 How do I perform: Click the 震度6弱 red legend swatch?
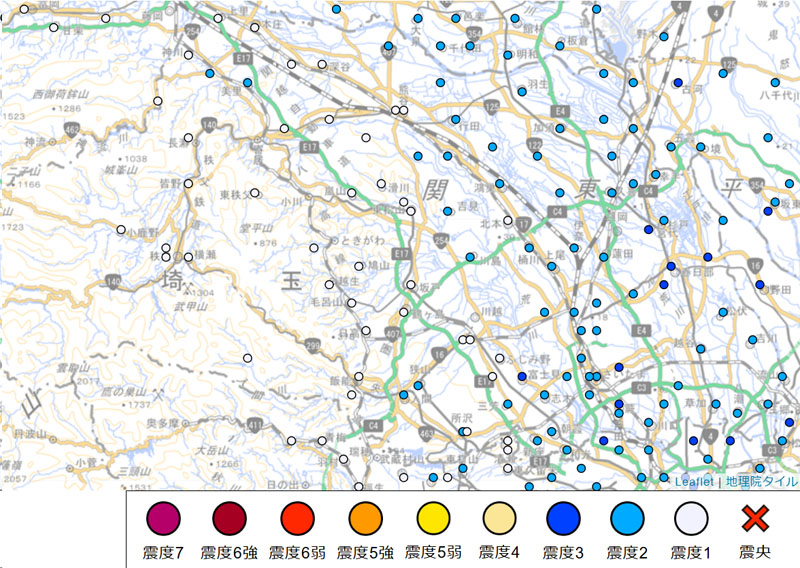[297, 518]
